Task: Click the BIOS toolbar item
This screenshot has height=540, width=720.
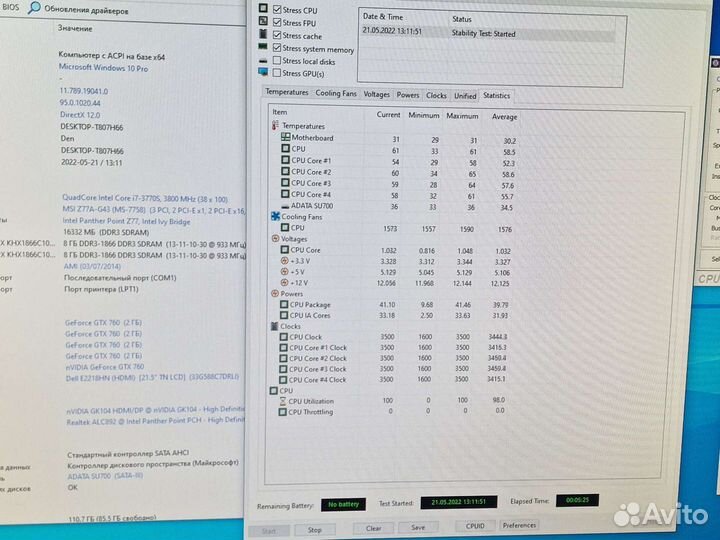Action: click(10, 7)
